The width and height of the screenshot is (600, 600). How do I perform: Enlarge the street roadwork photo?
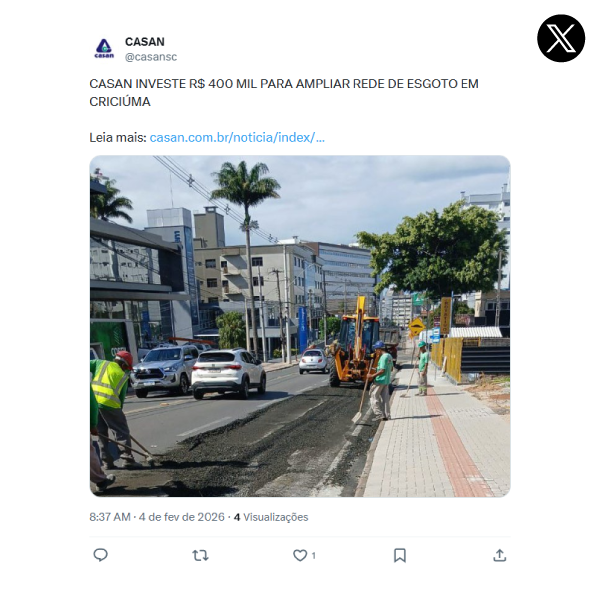(x=300, y=326)
